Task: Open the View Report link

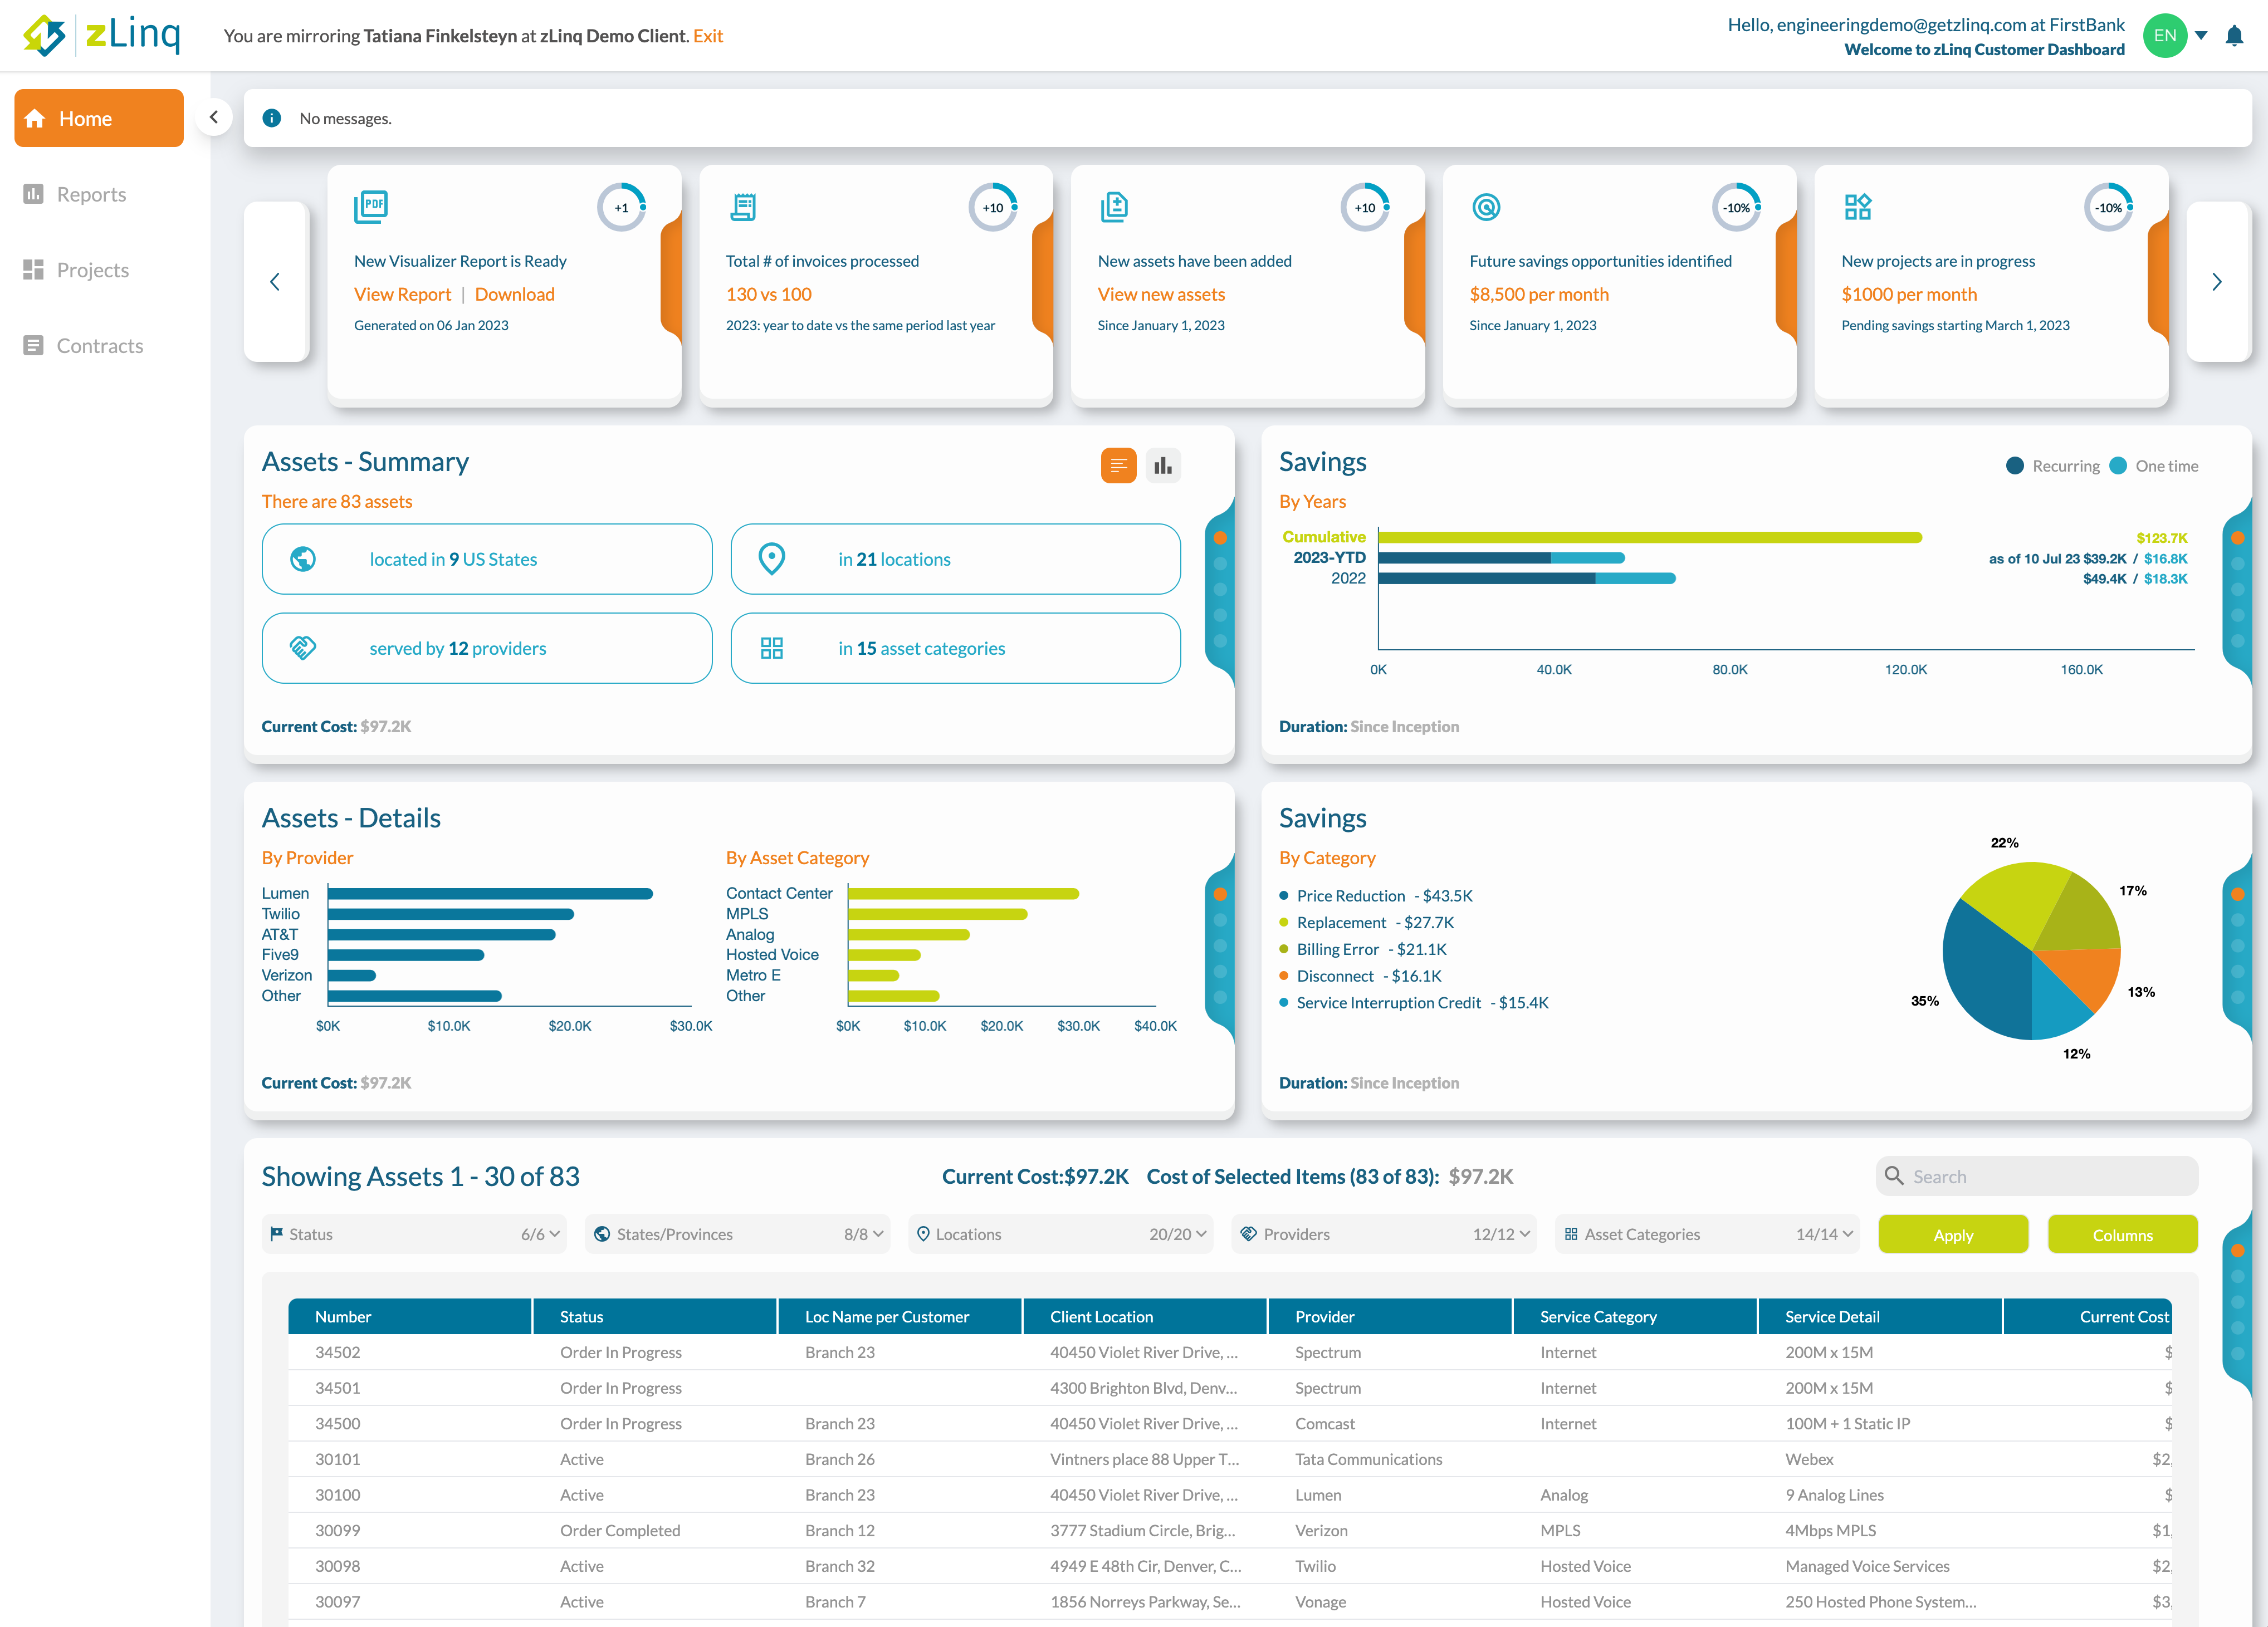Action: coord(403,294)
